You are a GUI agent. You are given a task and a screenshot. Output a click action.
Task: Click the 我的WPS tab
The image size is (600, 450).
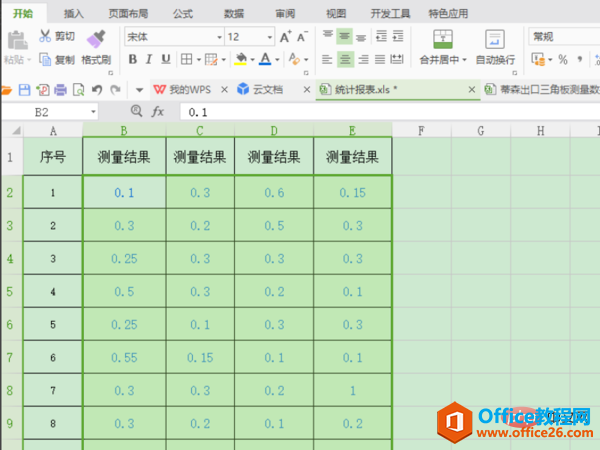pos(183,90)
